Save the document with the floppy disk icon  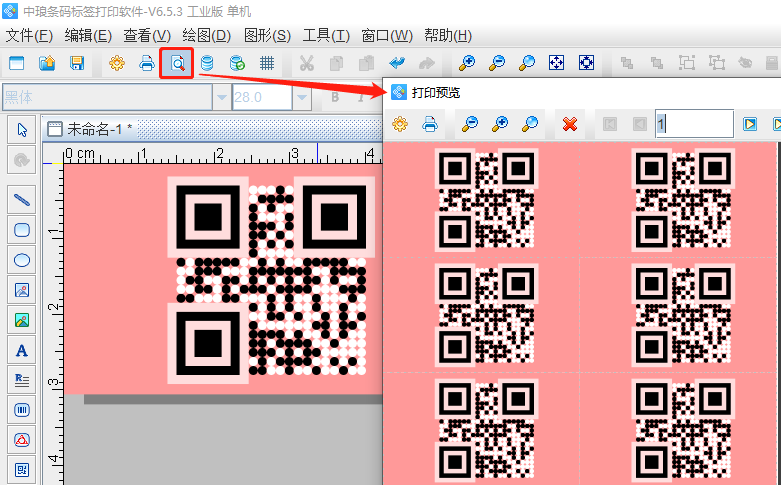pyautogui.click(x=77, y=63)
